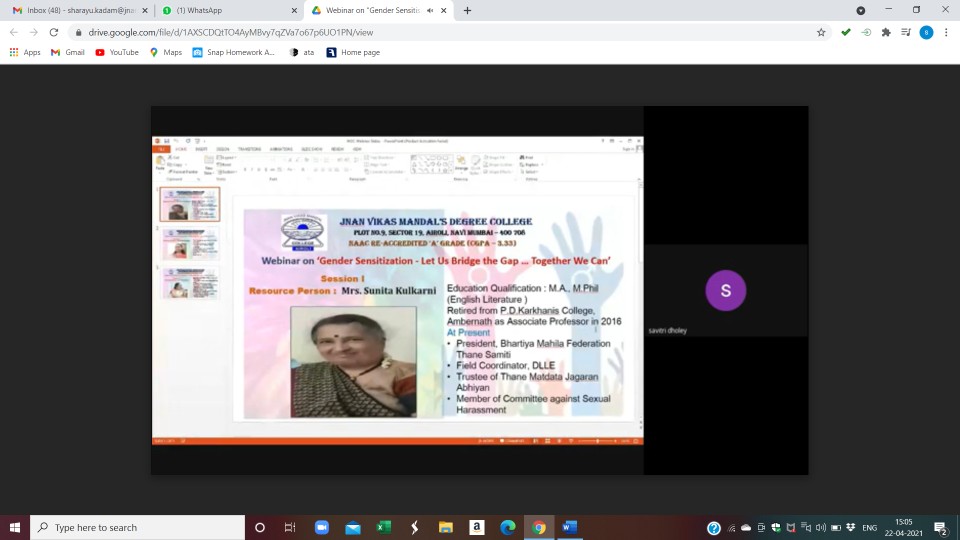
Task: Click the Chrome icon on the taskbar
Action: coord(539,527)
